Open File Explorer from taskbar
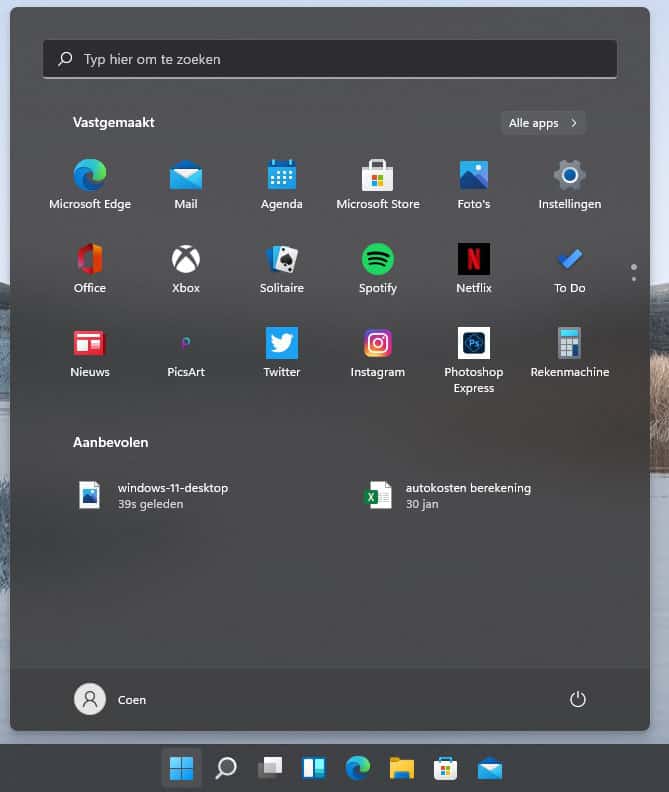Image resolution: width=669 pixels, height=792 pixels. point(402,768)
